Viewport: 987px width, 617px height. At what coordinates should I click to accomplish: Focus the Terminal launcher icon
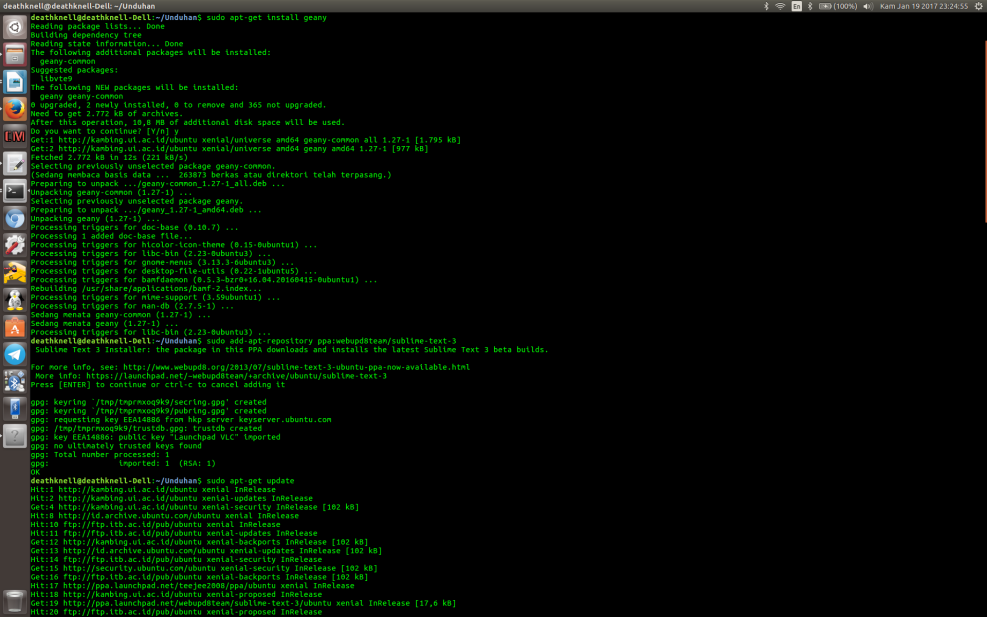click(x=14, y=190)
